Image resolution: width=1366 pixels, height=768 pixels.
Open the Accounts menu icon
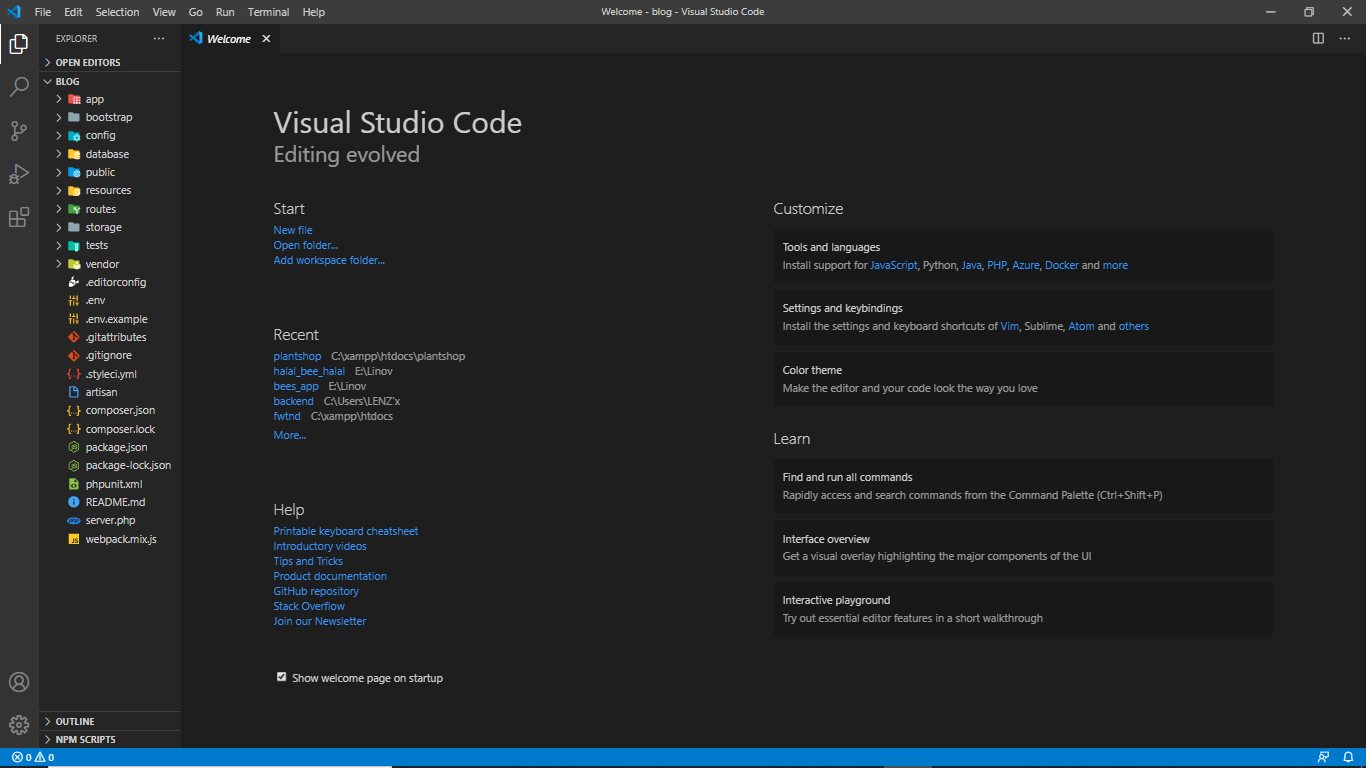19,682
